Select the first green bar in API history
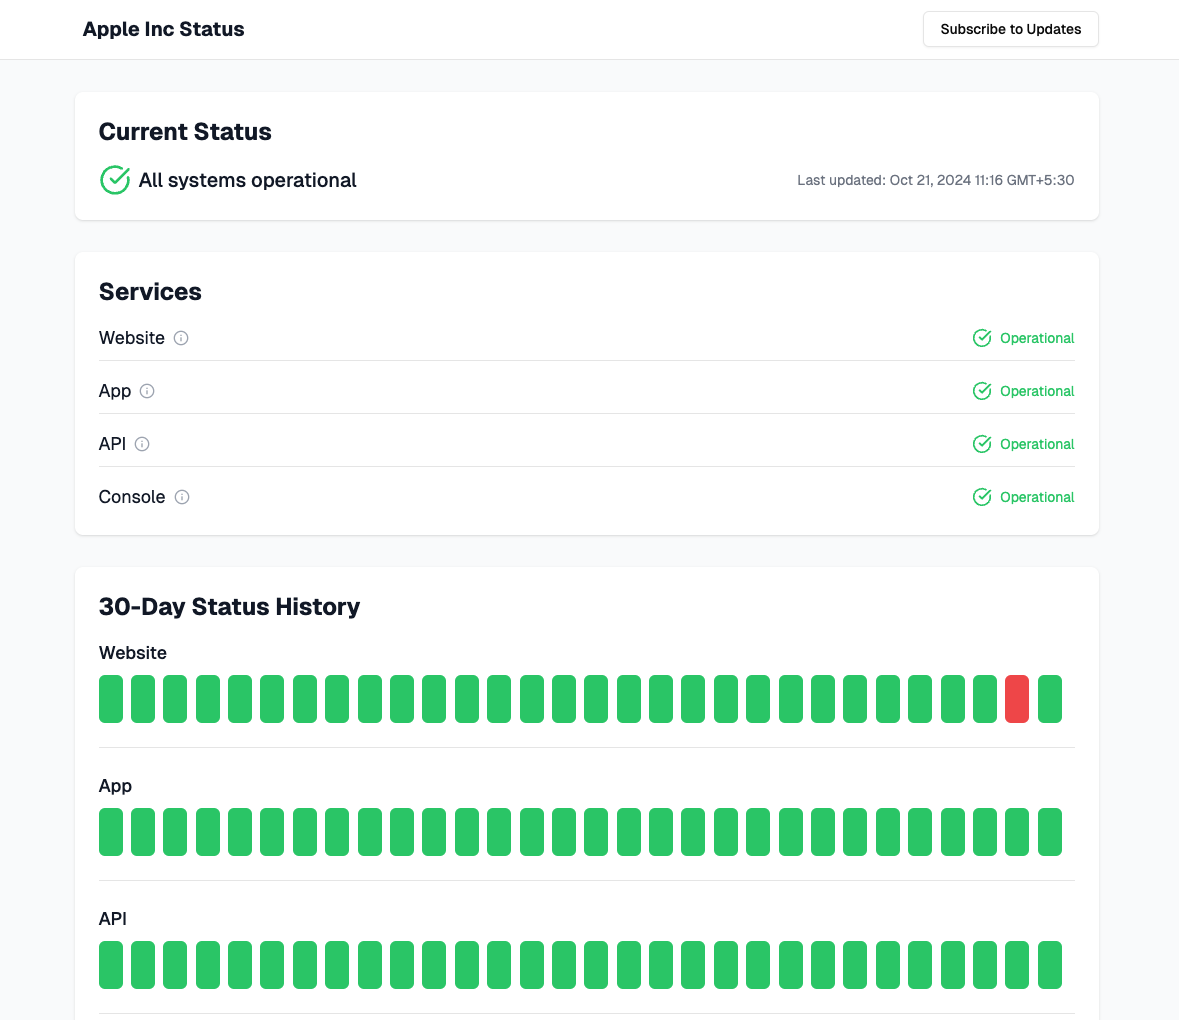This screenshot has height=1020, width=1179. point(111,965)
